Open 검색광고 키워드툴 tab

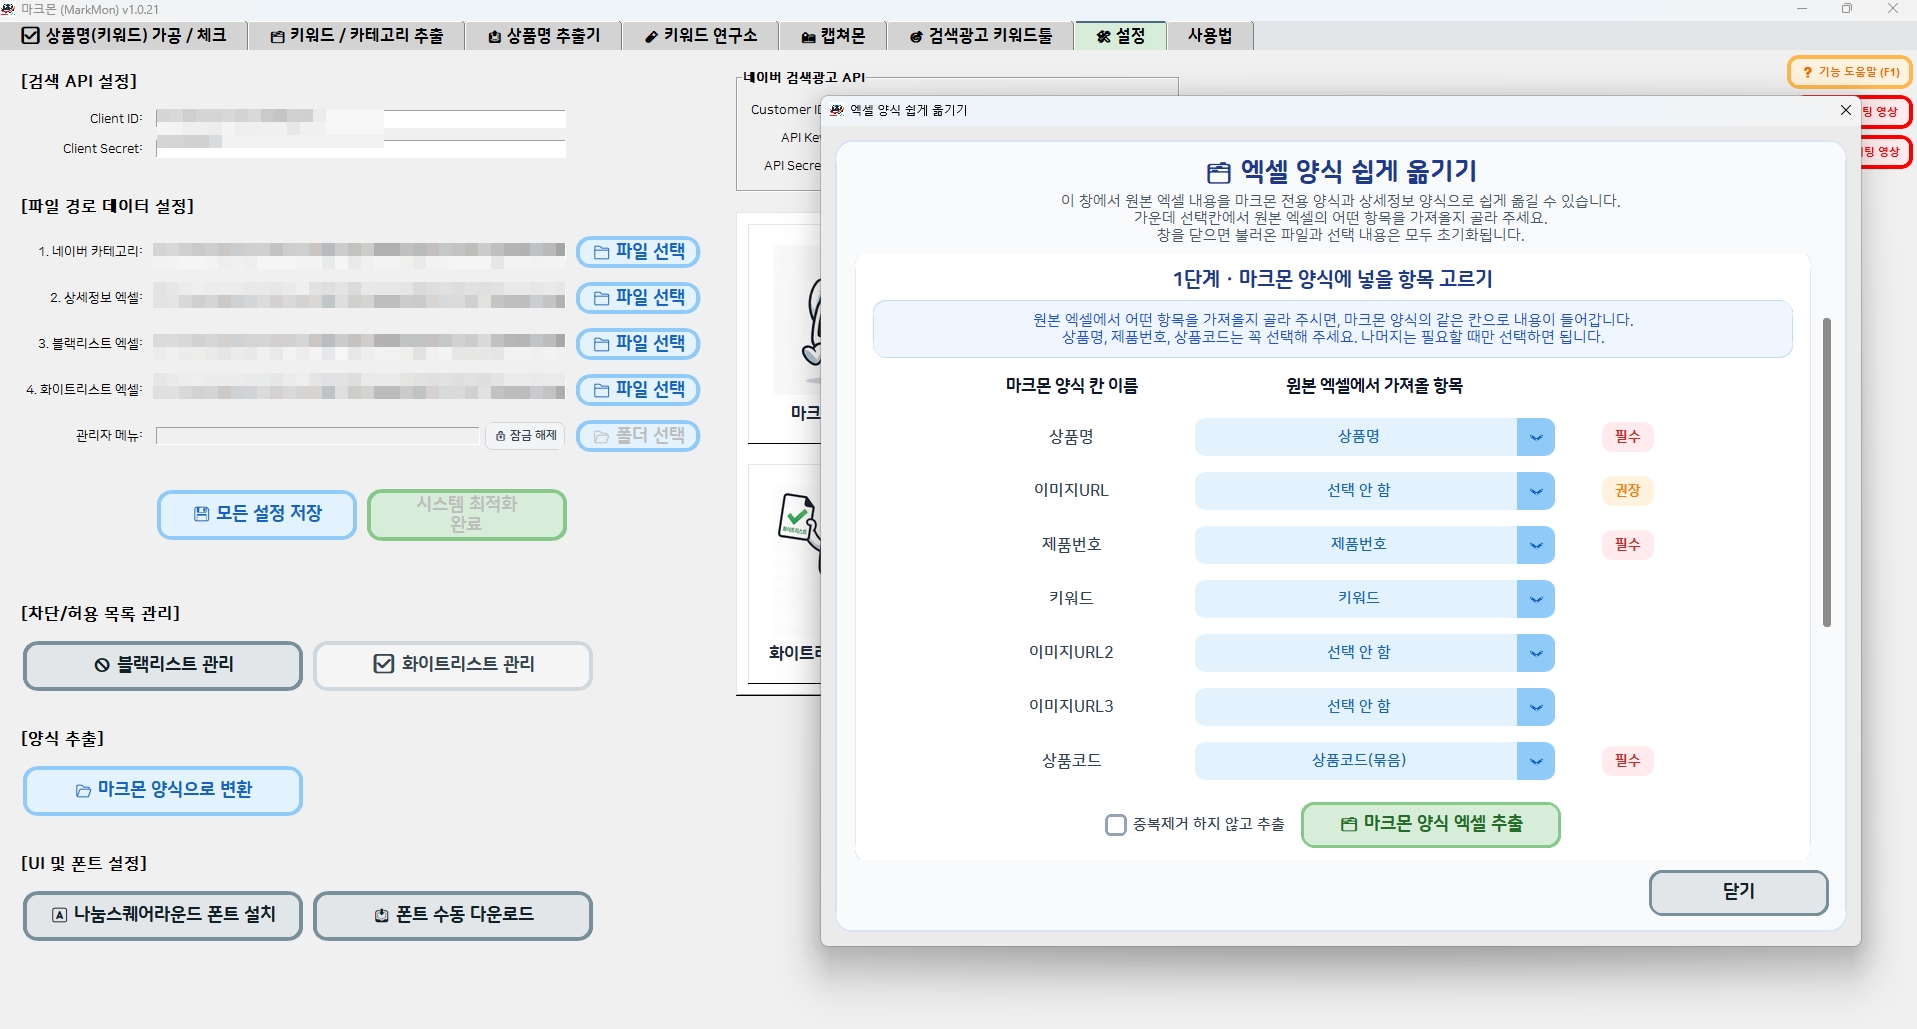(980, 36)
